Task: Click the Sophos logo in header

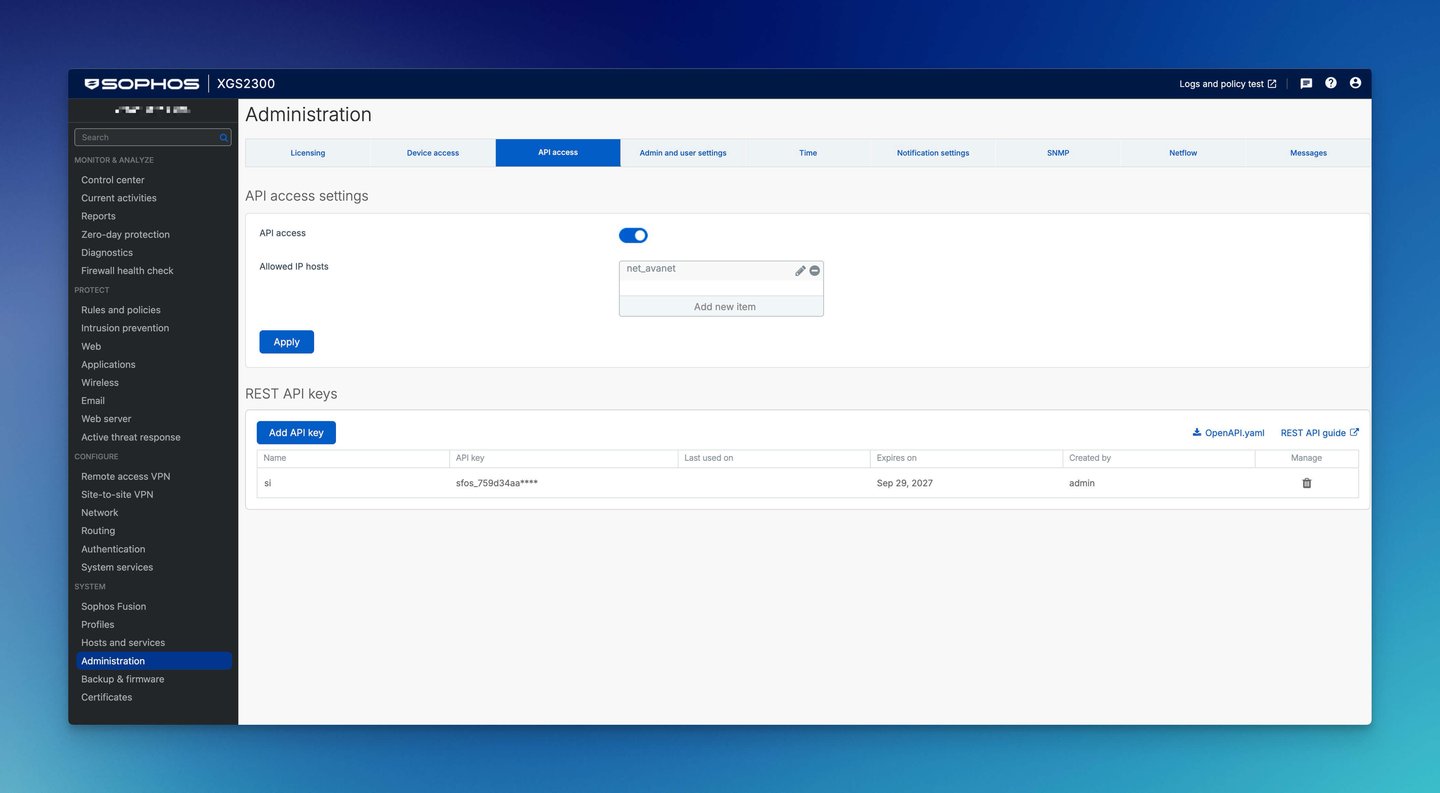Action: point(142,84)
